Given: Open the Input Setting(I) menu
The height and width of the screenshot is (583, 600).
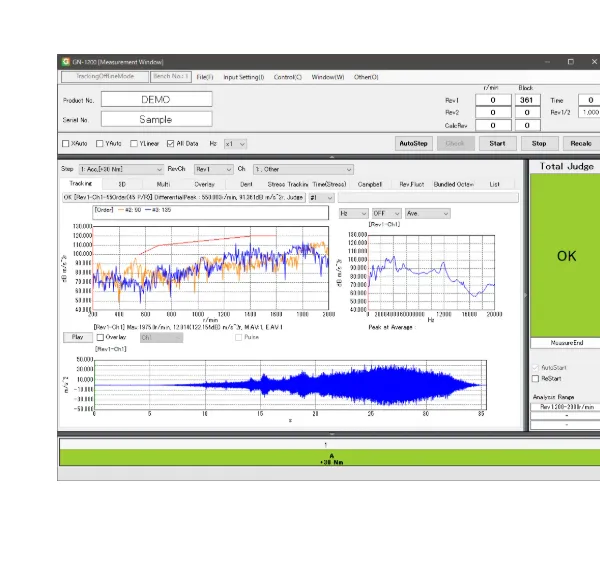Looking at the screenshot, I should click(244, 77).
